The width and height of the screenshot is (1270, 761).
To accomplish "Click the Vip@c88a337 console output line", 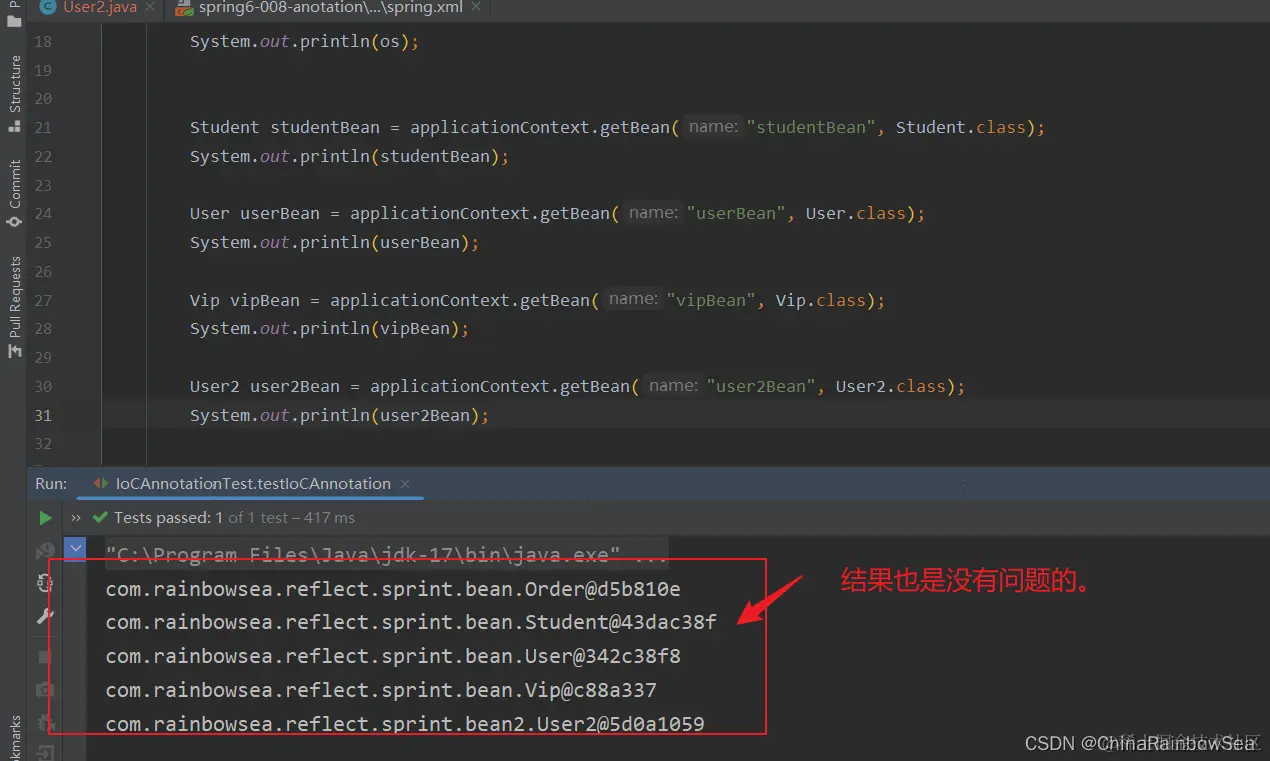I will coord(381,690).
